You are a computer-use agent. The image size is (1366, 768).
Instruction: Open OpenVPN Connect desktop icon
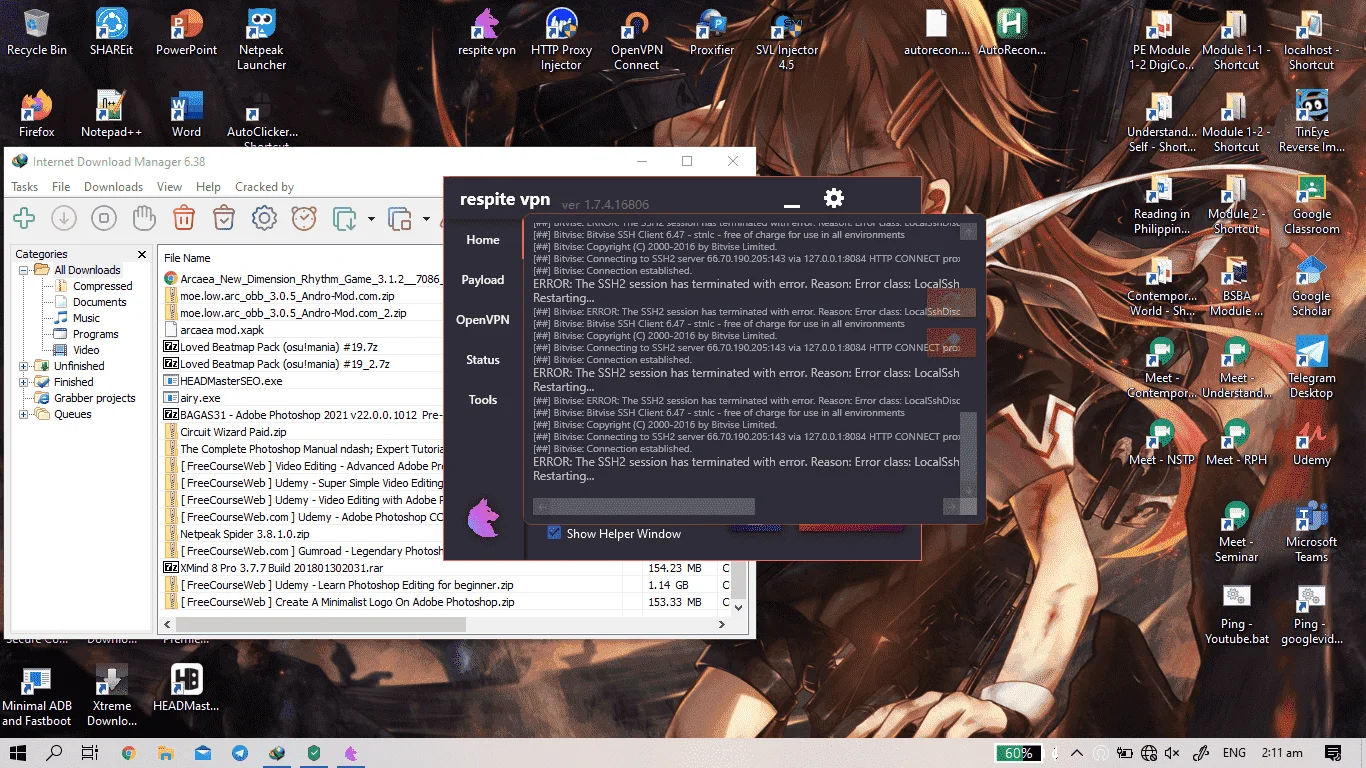636,40
